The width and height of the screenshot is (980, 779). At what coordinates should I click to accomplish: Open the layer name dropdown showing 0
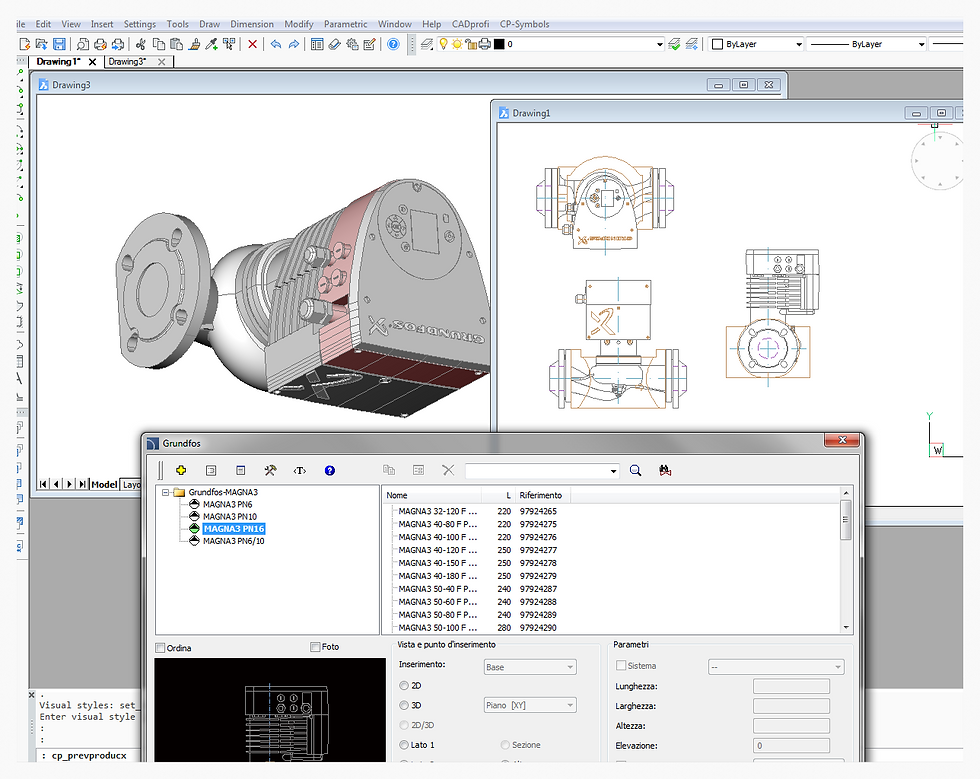tap(659, 44)
